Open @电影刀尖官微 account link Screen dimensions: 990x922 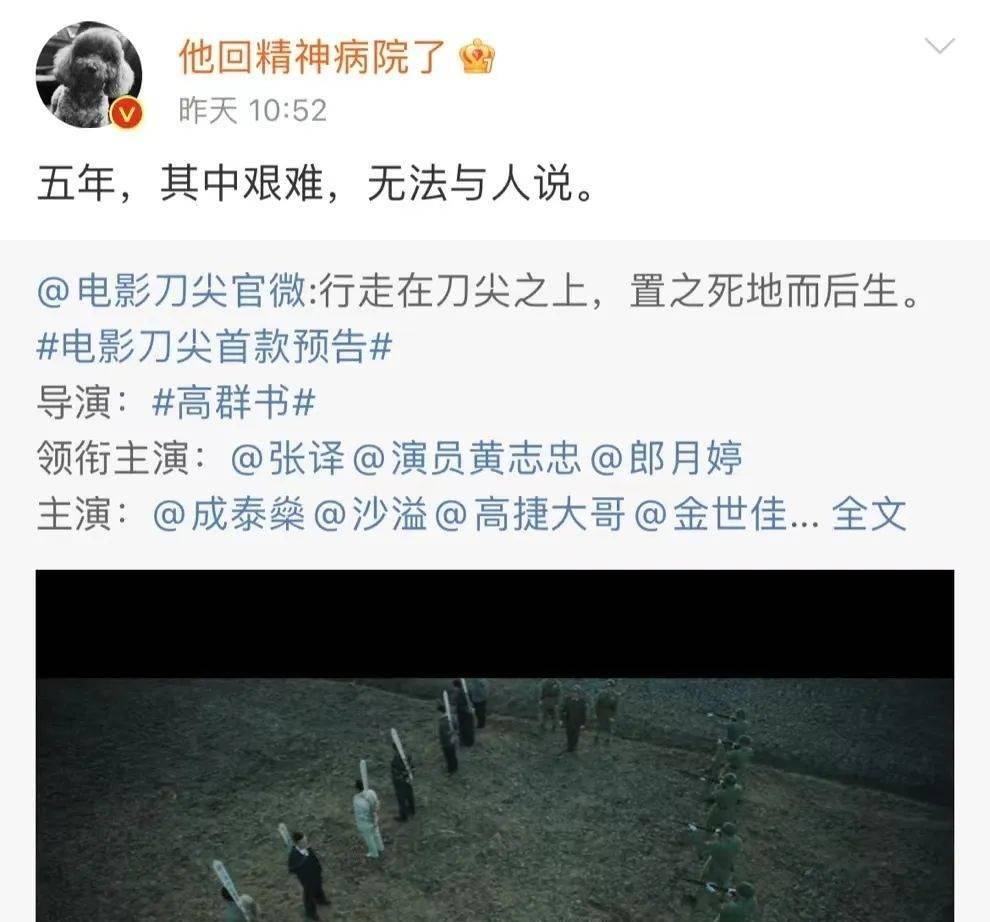coord(172,293)
